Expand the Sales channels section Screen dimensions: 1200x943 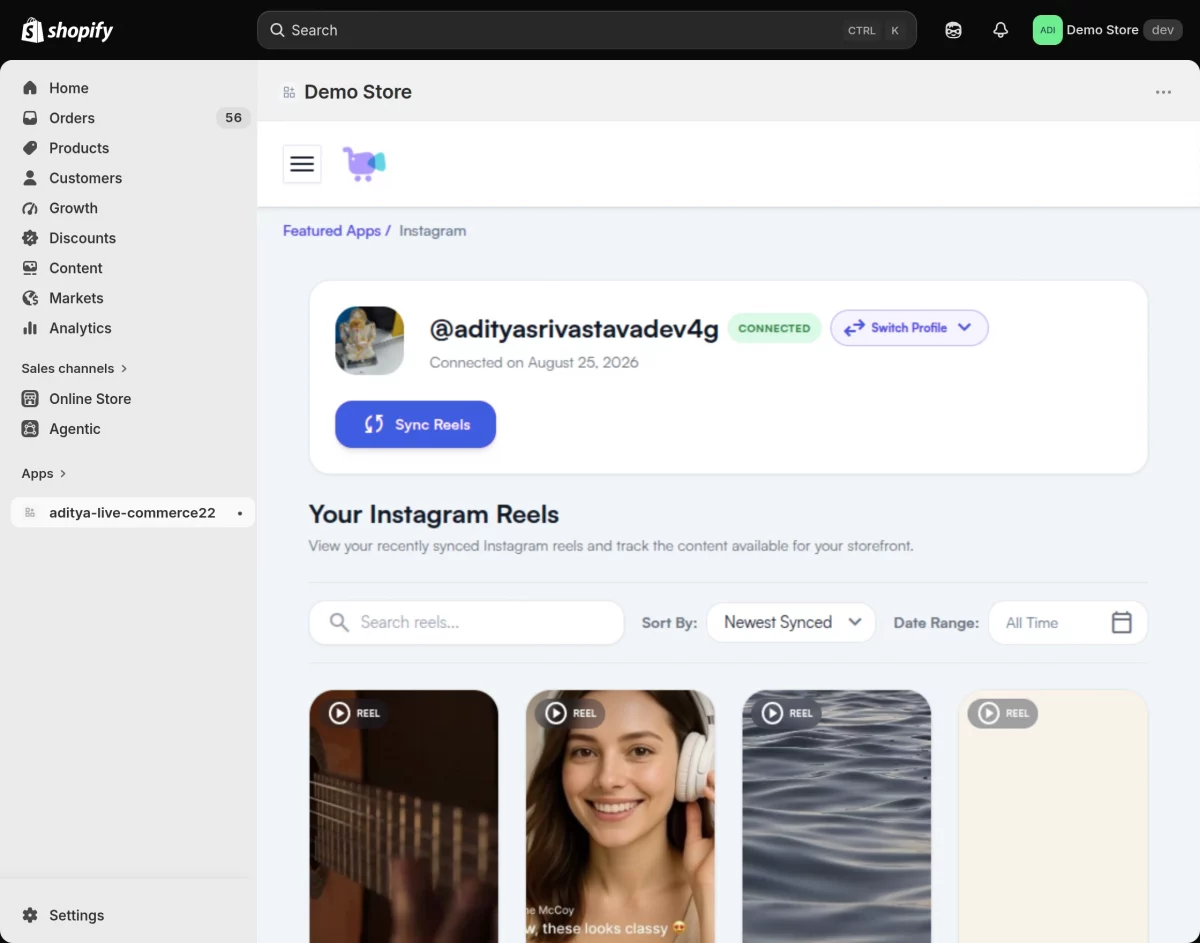(x=75, y=368)
